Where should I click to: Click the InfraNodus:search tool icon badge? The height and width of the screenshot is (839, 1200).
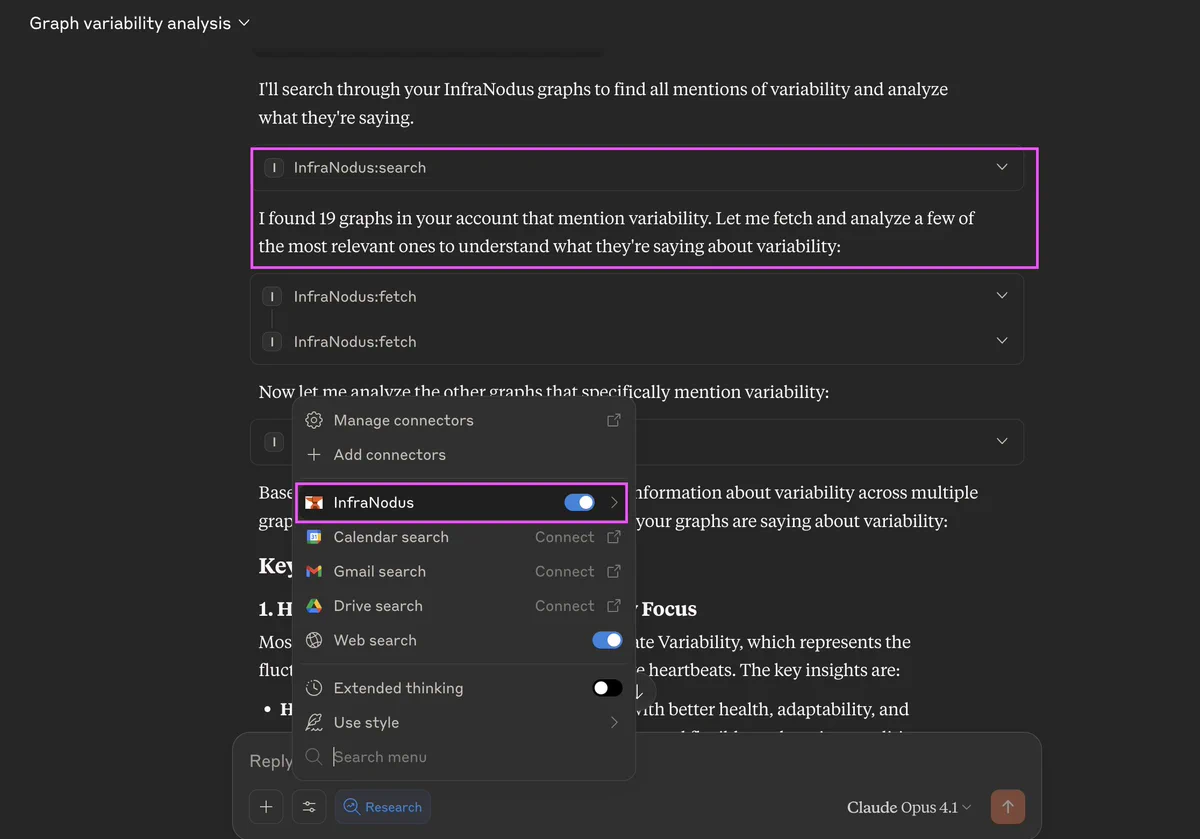273,167
